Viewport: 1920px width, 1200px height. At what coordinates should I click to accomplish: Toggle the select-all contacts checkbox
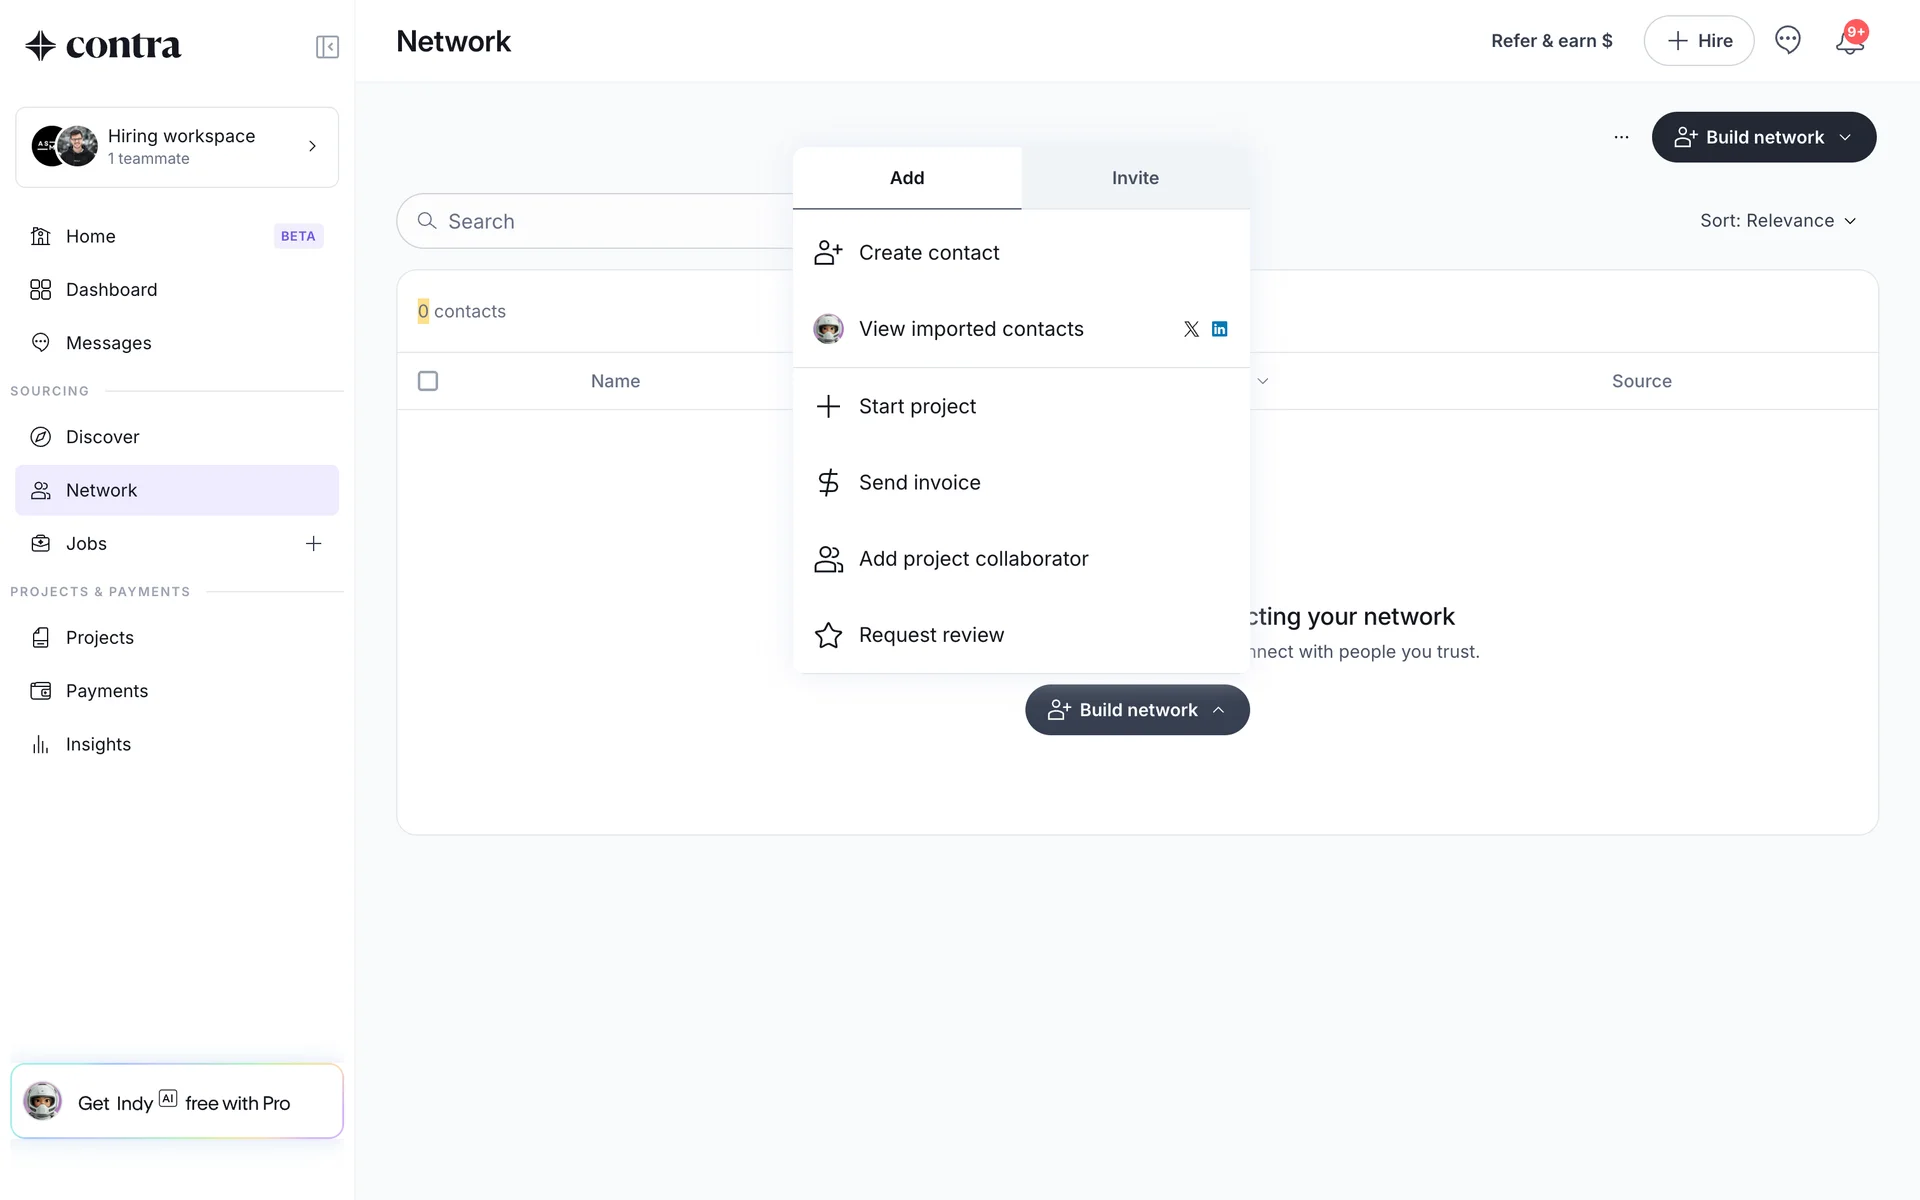point(428,381)
